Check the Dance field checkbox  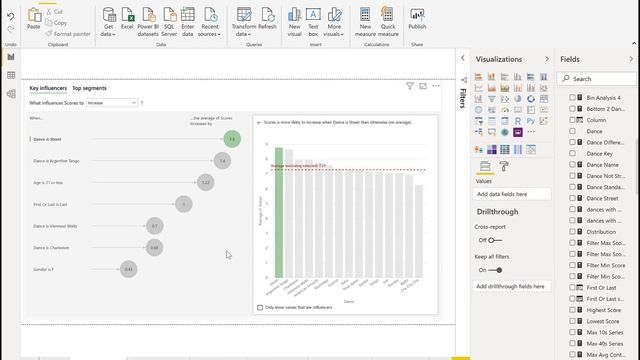(572, 131)
